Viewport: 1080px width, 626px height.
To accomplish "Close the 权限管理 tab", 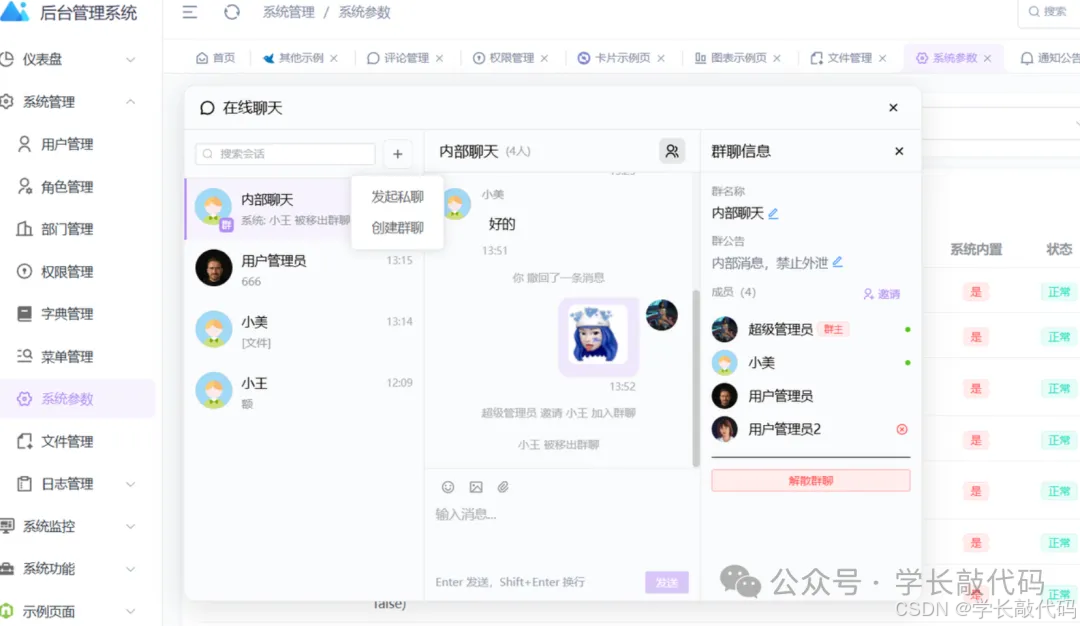I will (544, 59).
